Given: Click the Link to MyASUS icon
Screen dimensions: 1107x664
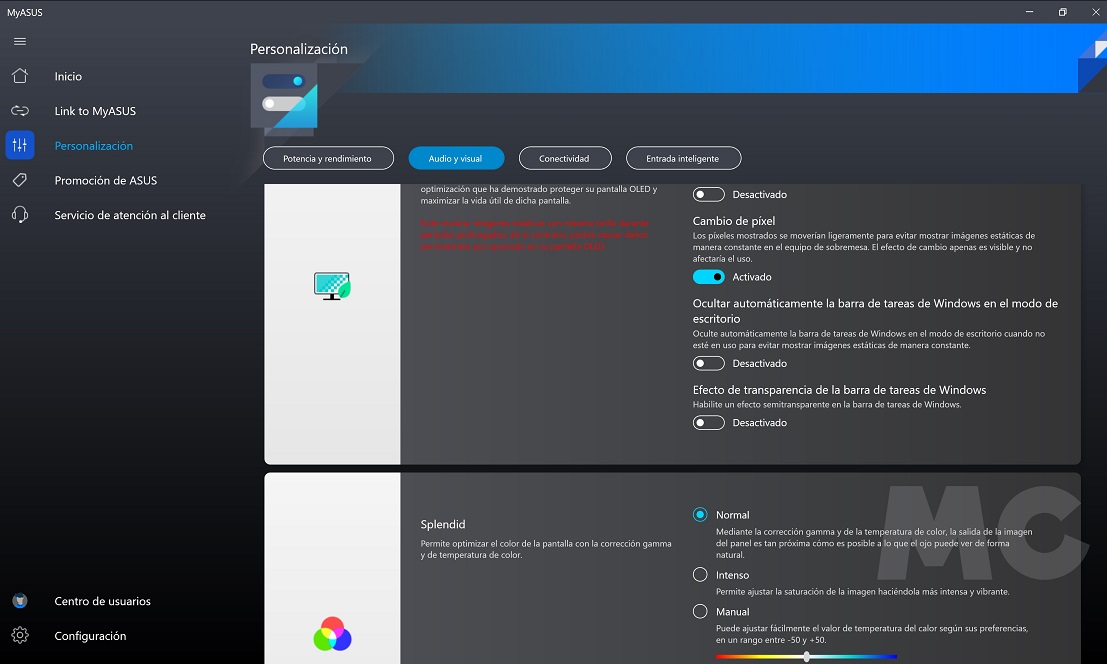Looking at the screenshot, I should [x=20, y=111].
